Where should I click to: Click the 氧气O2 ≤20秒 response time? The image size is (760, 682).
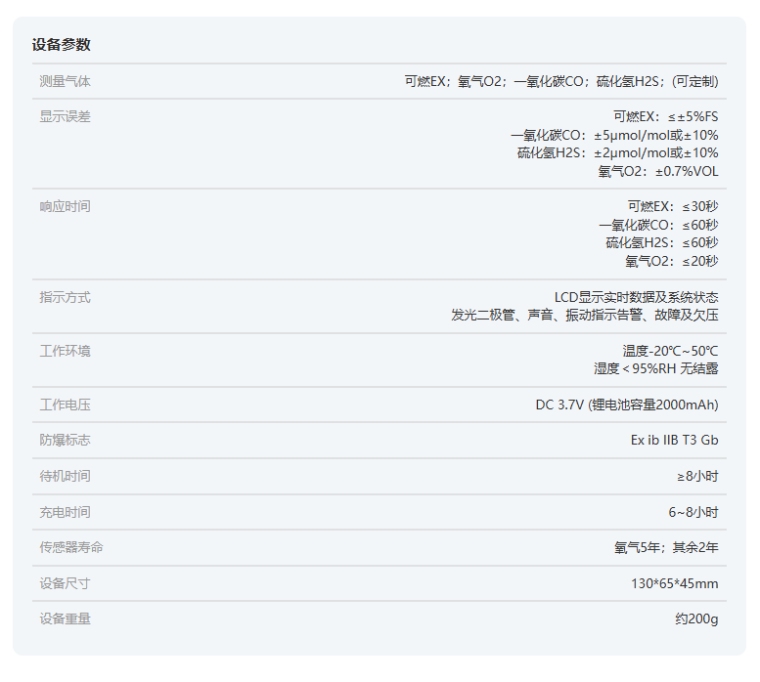click(672, 261)
